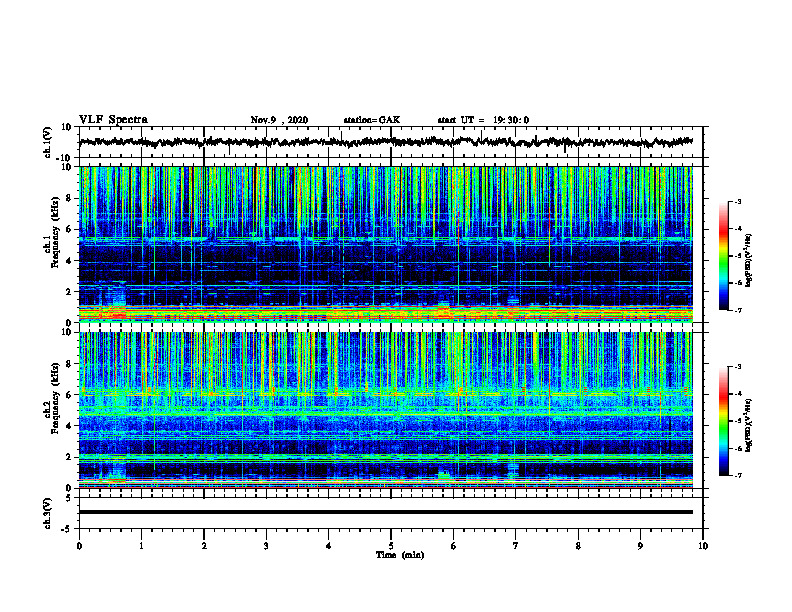
Task: Click the "-3" label on ch.1 color bar
Action: pyautogui.click(x=739, y=201)
